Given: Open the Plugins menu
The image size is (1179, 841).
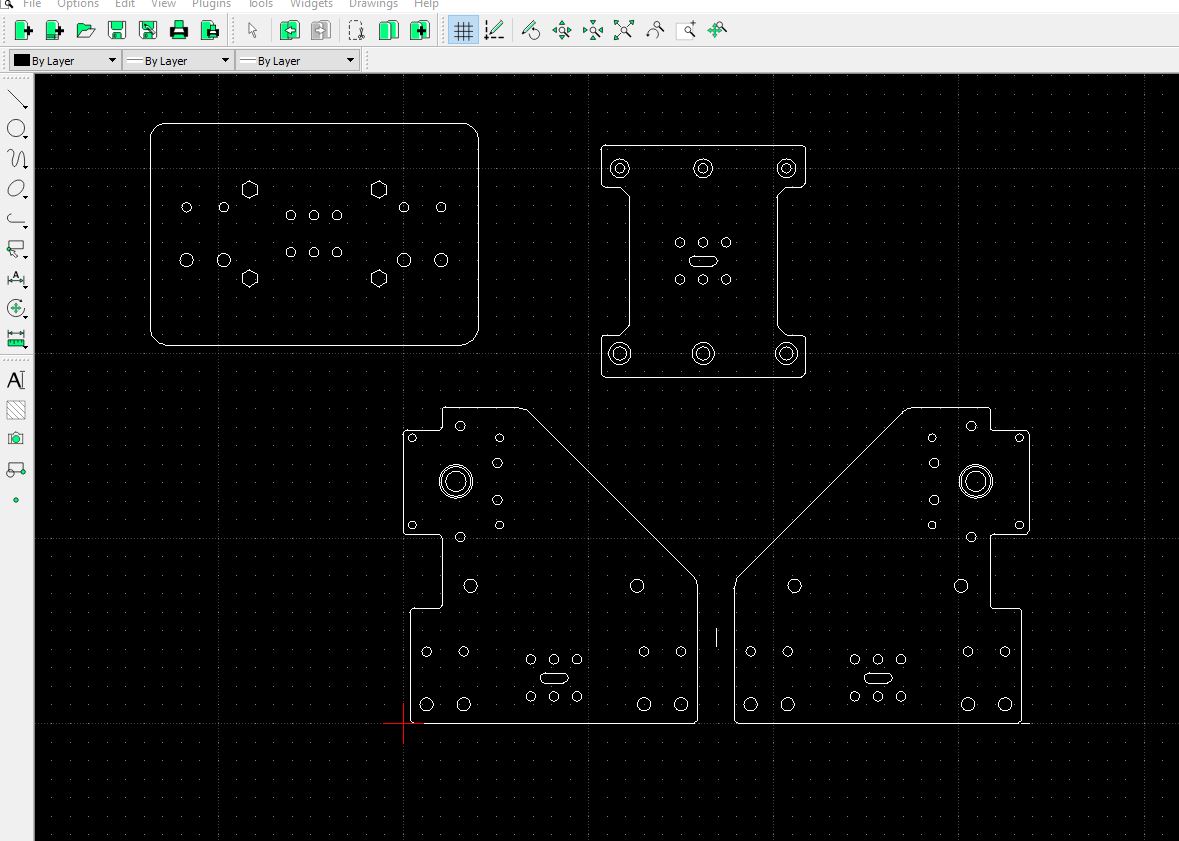Looking at the screenshot, I should pyautogui.click(x=211, y=4).
